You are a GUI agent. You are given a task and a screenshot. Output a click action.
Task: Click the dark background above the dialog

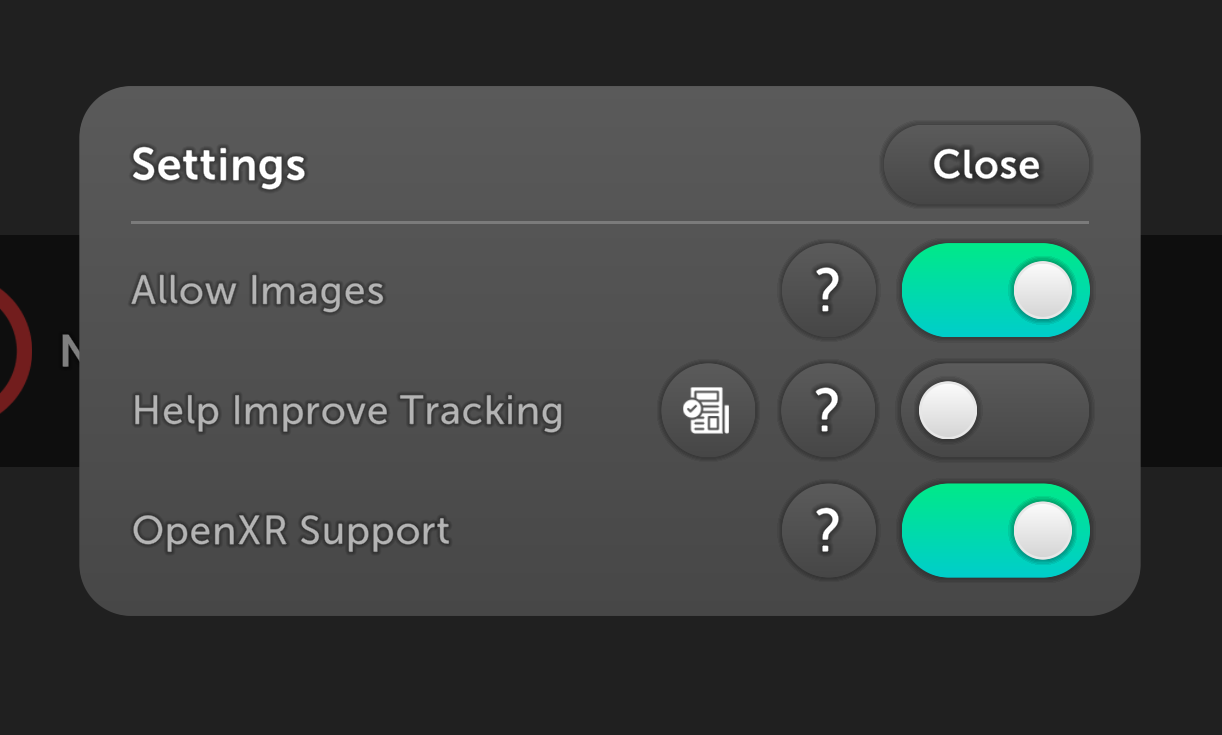pyautogui.click(x=610, y=42)
